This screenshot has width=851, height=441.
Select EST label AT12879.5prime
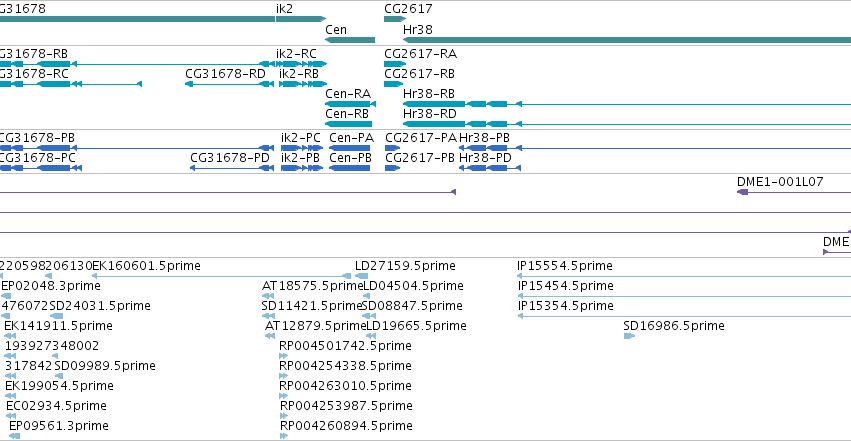click(x=315, y=326)
